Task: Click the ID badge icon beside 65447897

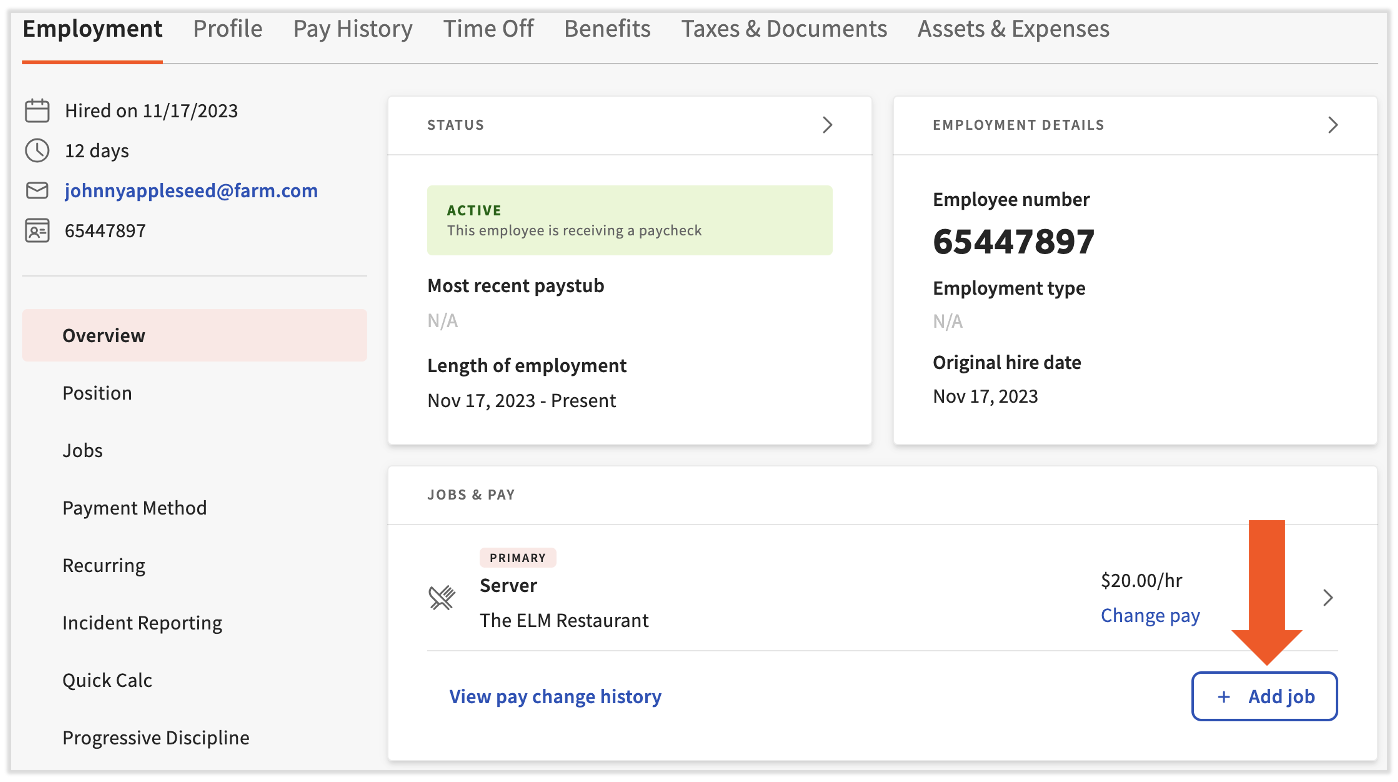Action: point(37,229)
